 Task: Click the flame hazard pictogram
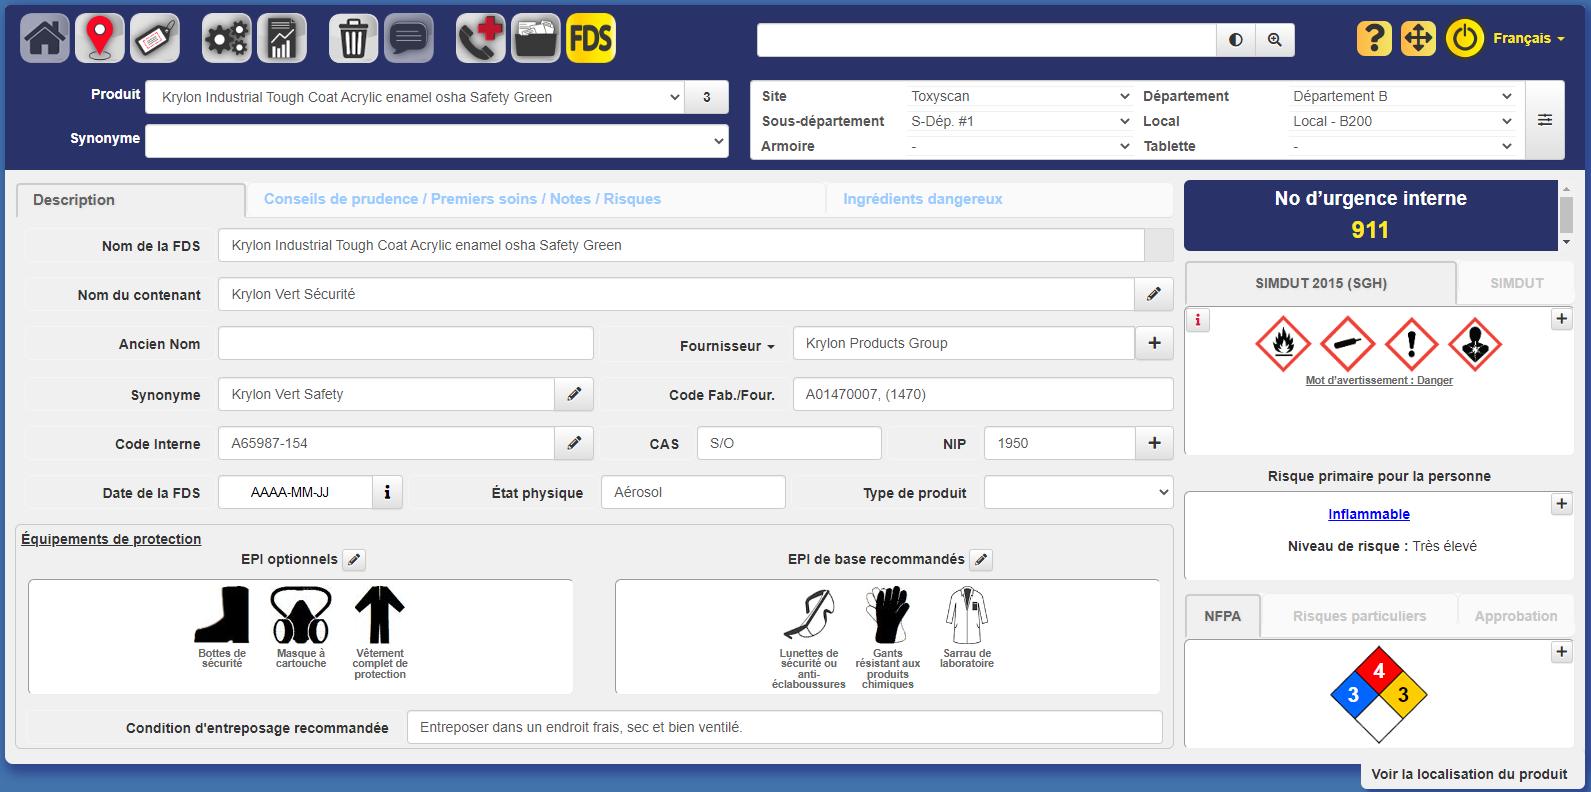1283,344
